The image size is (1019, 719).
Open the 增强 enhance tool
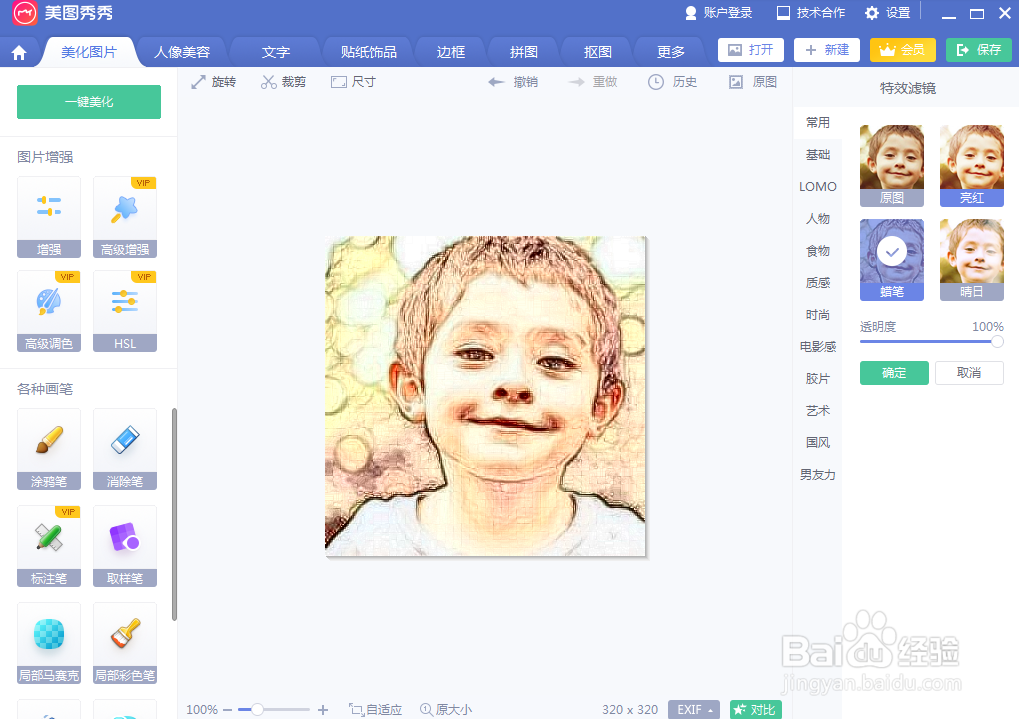pyautogui.click(x=49, y=217)
